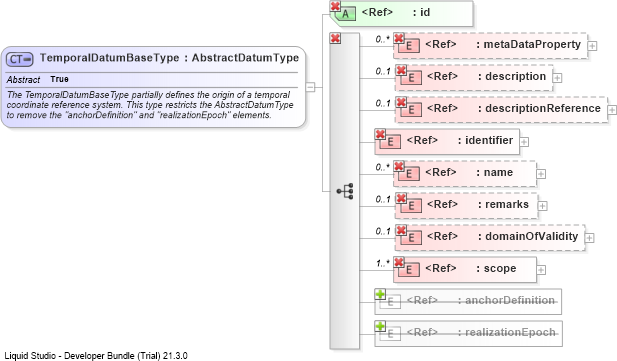Expand the remarks element
The height and width of the screenshot is (361, 617).
(x=543, y=206)
